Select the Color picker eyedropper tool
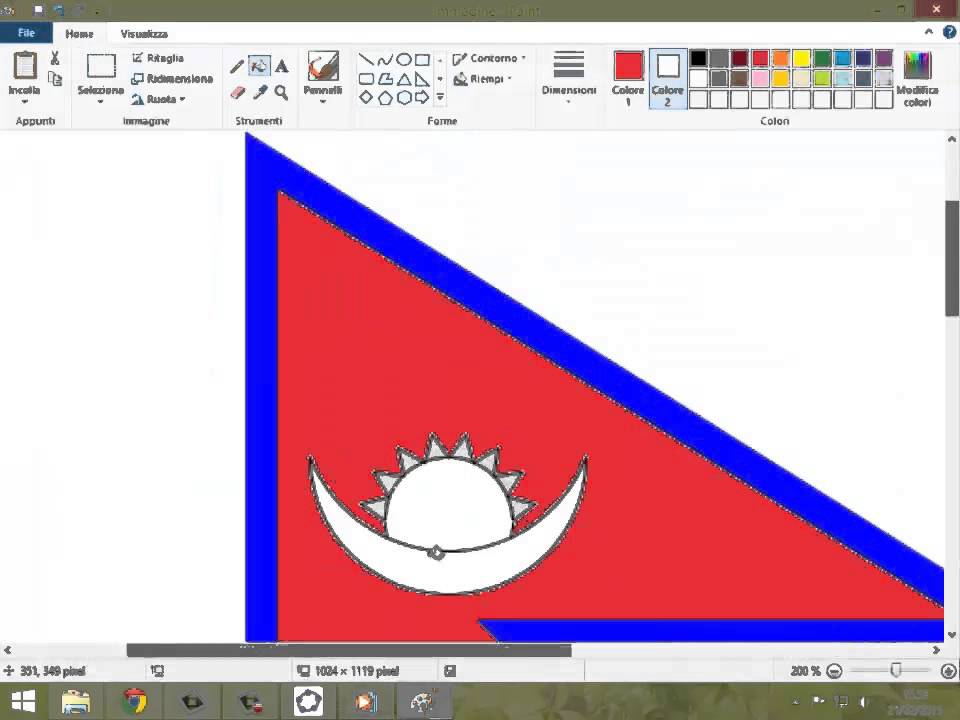This screenshot has width=960, height=720. coord(260,92)
